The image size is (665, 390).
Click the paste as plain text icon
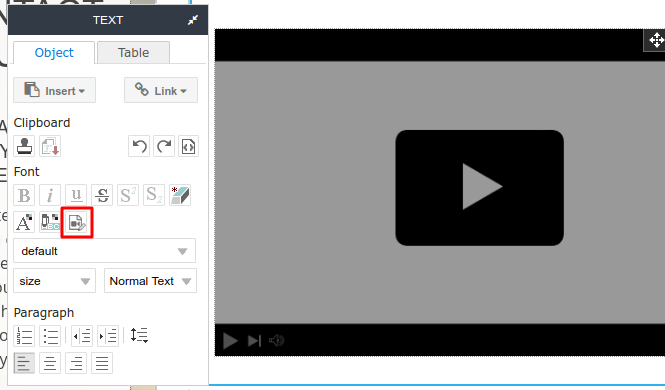[x=50, y=146]
